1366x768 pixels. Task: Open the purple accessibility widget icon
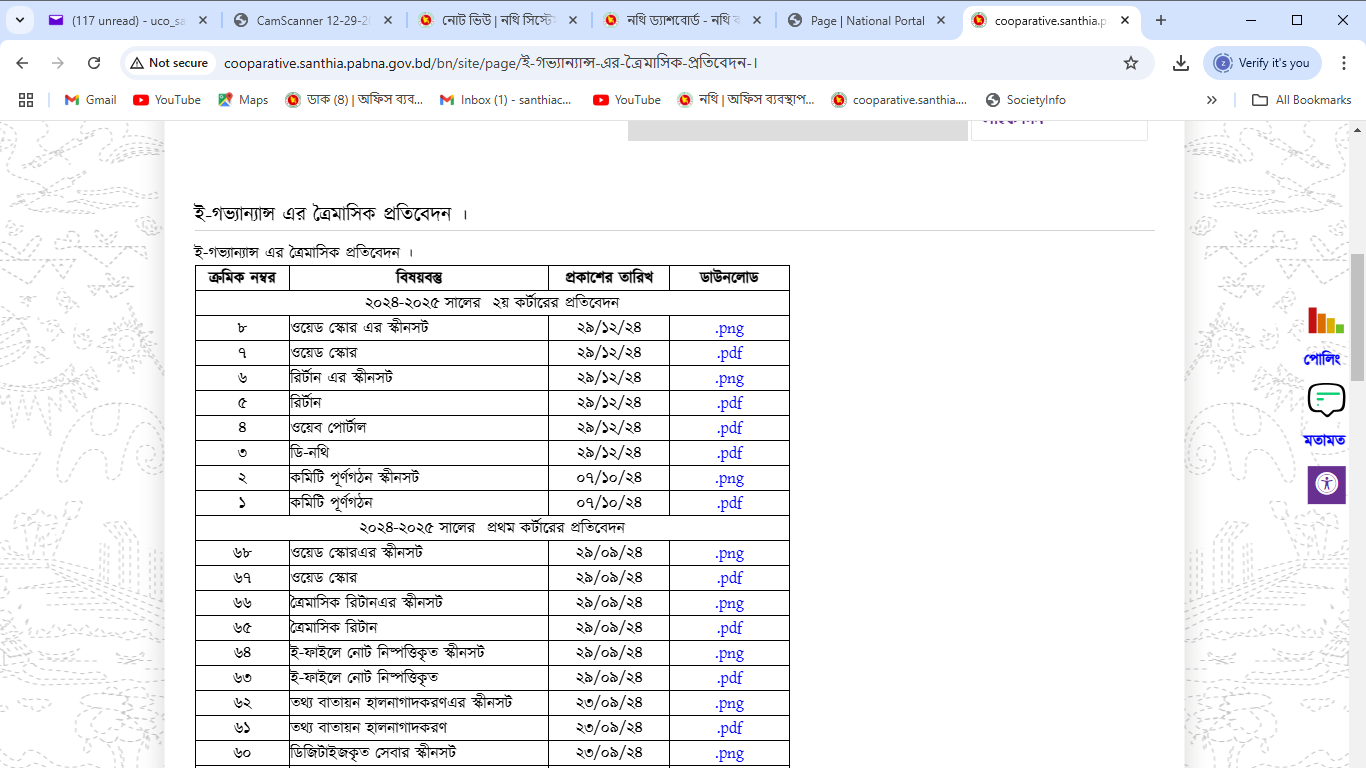(x=1326, y=485)
